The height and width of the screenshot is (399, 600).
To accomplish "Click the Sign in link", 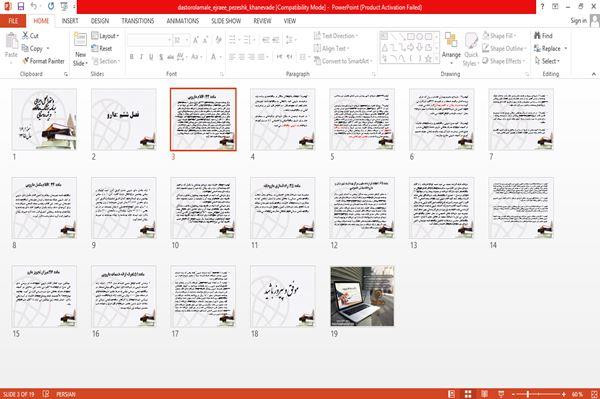I will point(578,21).
